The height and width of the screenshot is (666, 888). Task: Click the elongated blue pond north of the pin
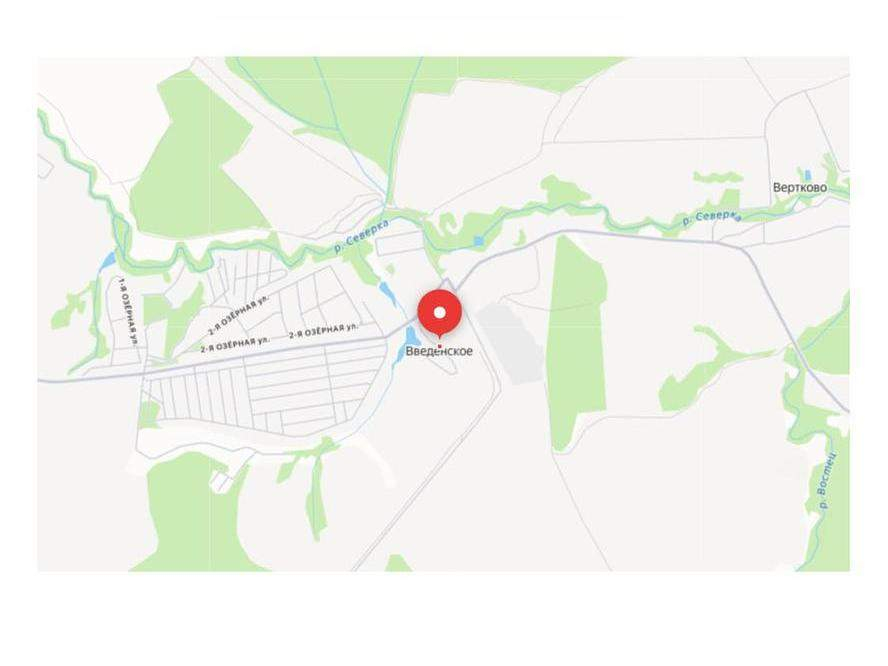[x=388, y=294]
